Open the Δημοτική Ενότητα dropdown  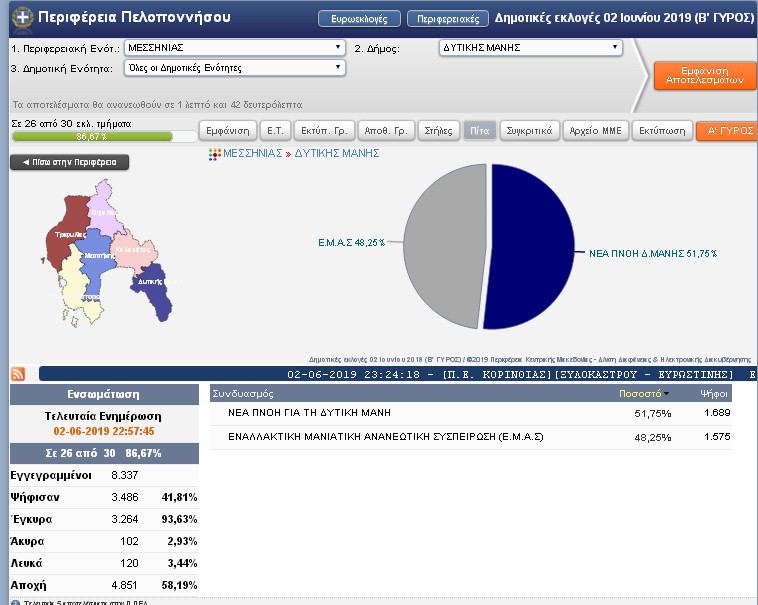[x=235, y=68]
